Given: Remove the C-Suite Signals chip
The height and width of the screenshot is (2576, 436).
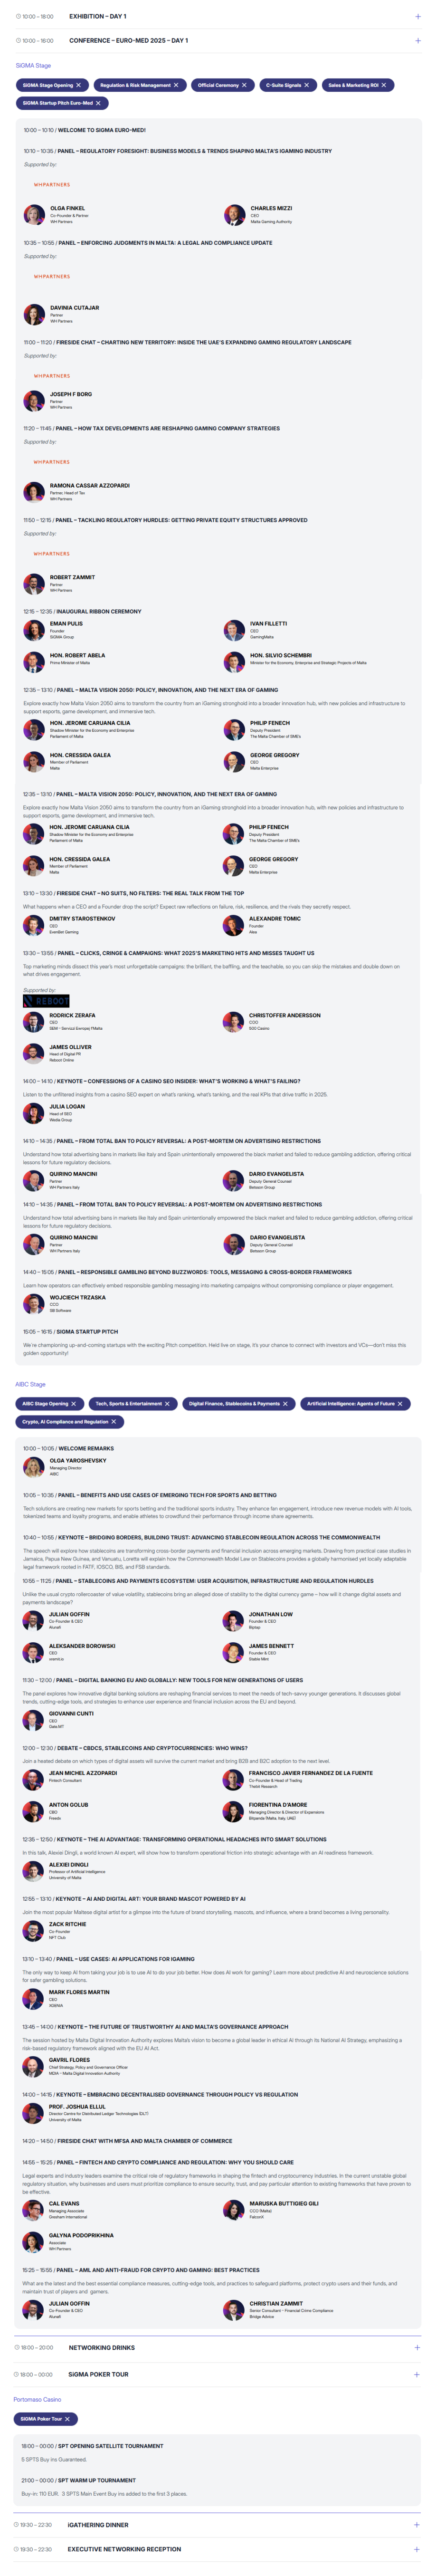Looking at the screenshot, I should pyautogui.click(x=307, y=85).
